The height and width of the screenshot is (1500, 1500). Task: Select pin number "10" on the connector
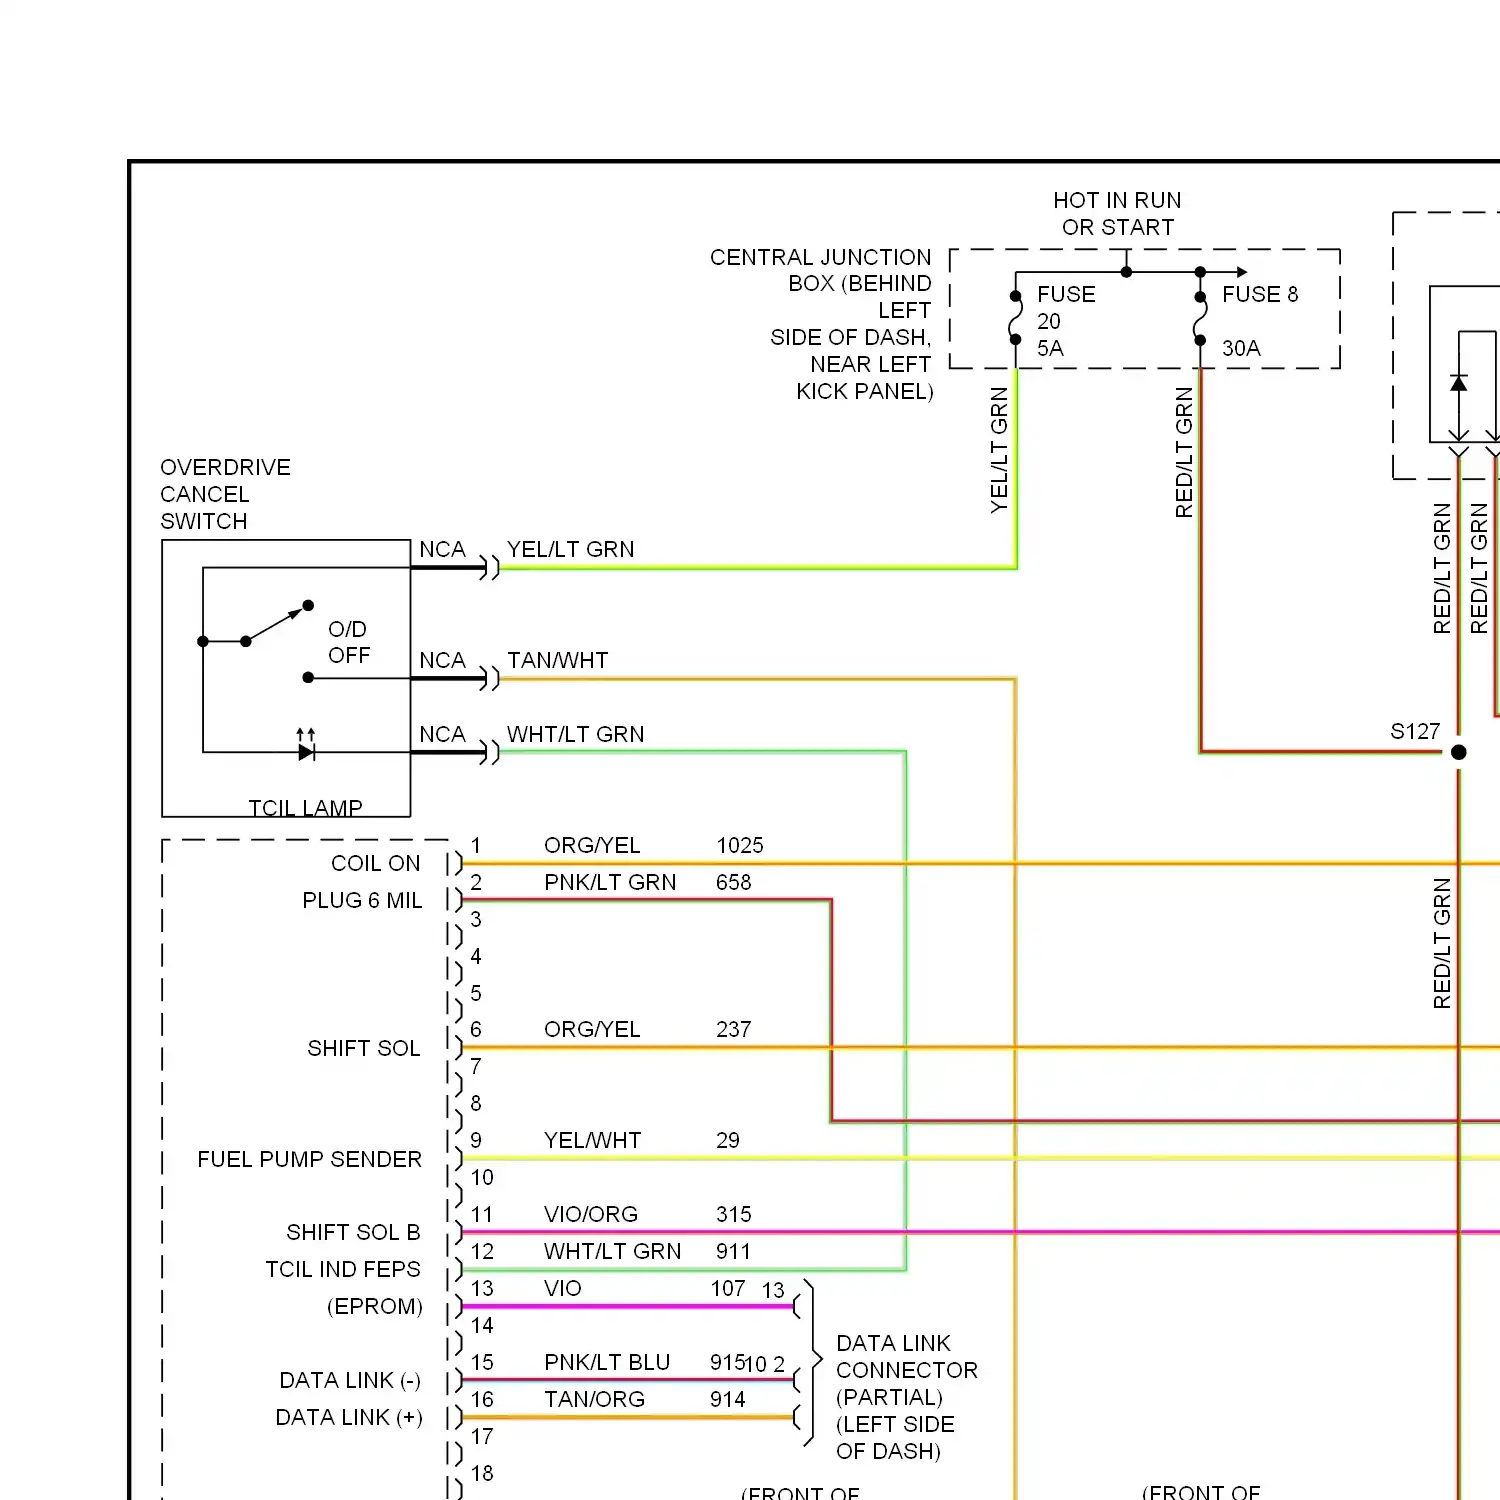[482, 1177]
